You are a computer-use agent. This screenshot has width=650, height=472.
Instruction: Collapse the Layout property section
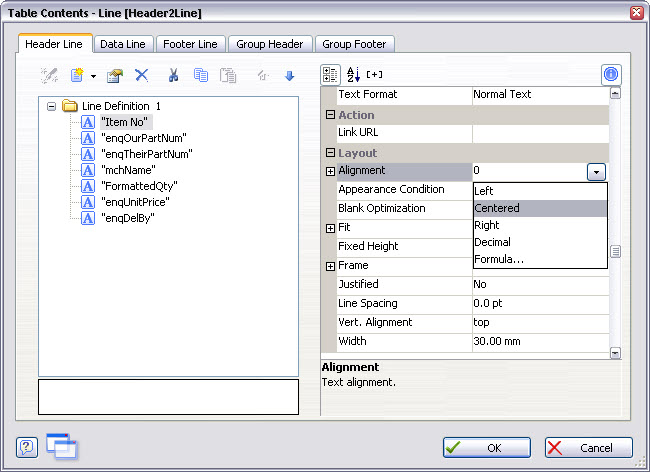(x=330, y=153)
